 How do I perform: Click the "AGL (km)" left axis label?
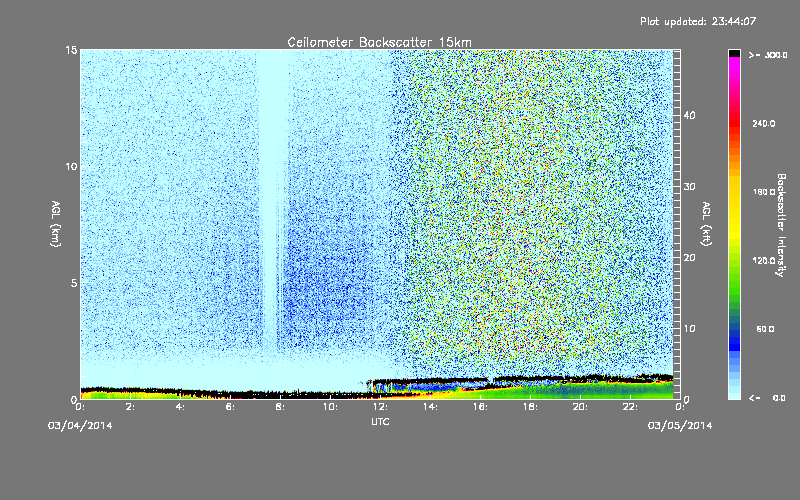point(56,224)
